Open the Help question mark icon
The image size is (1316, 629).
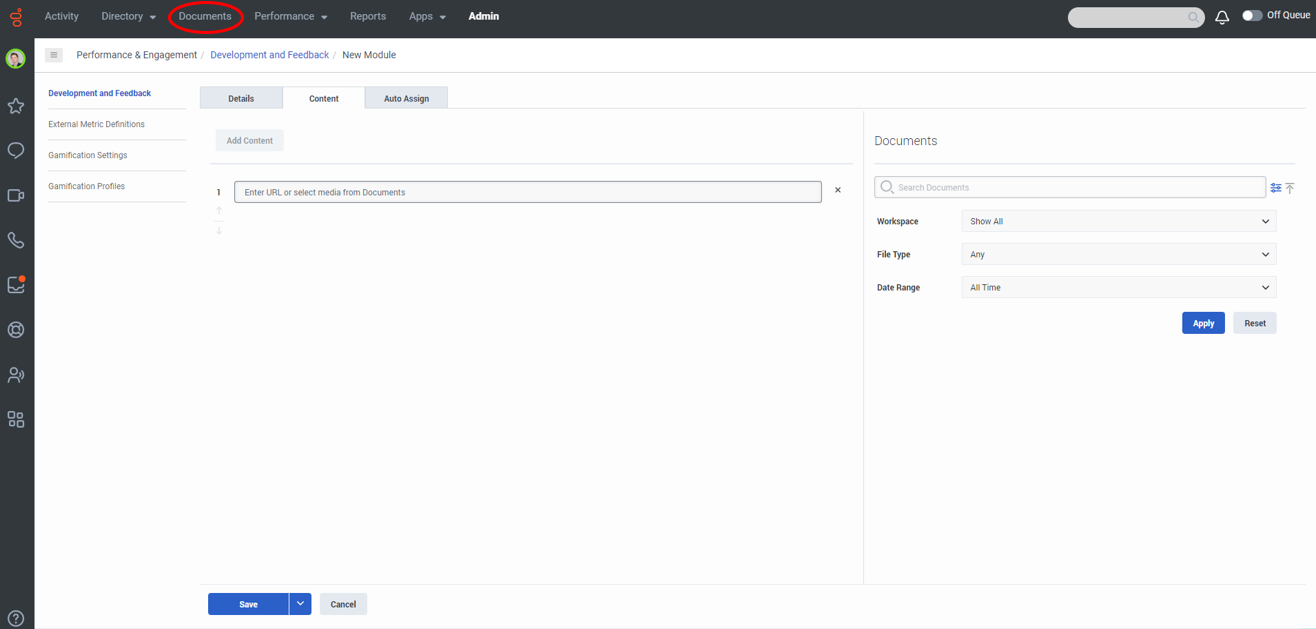pos(16,618)
